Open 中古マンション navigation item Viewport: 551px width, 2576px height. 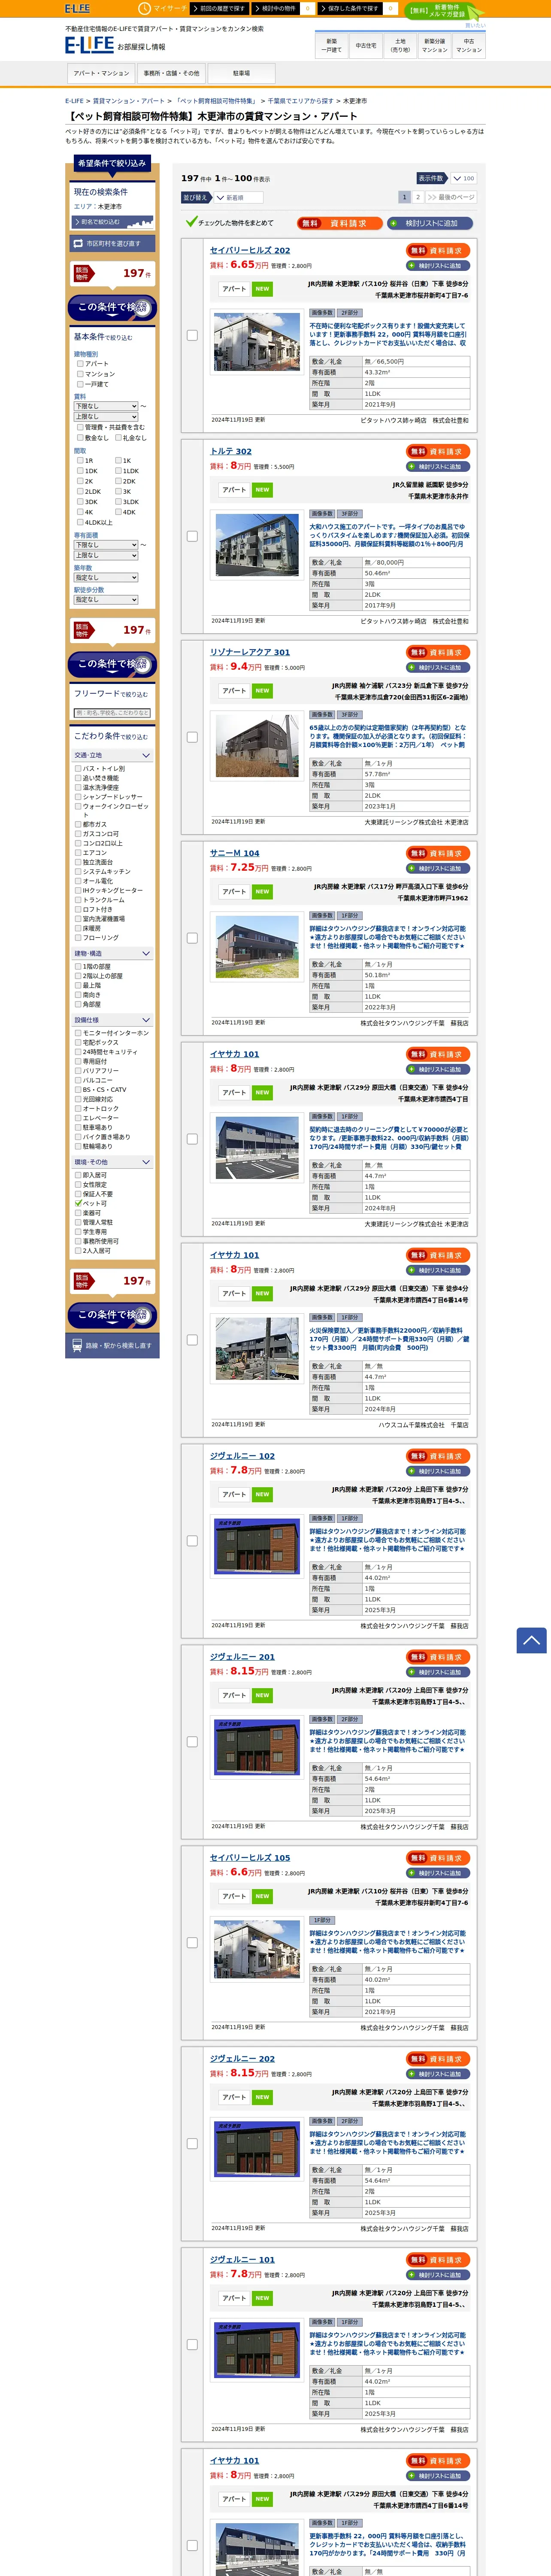coord(469,45)
